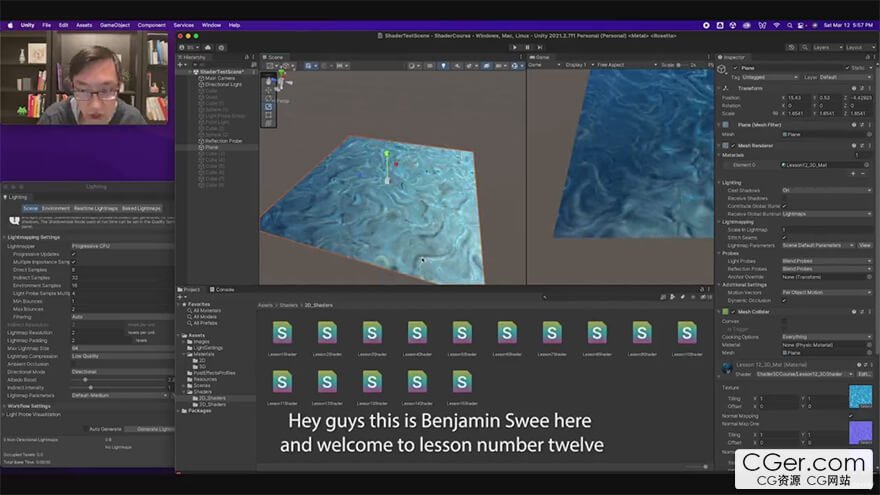Select the Rect tool in Scene overlay
The width and height of the screenshot is (880, 495).
(x=268, y=113)
